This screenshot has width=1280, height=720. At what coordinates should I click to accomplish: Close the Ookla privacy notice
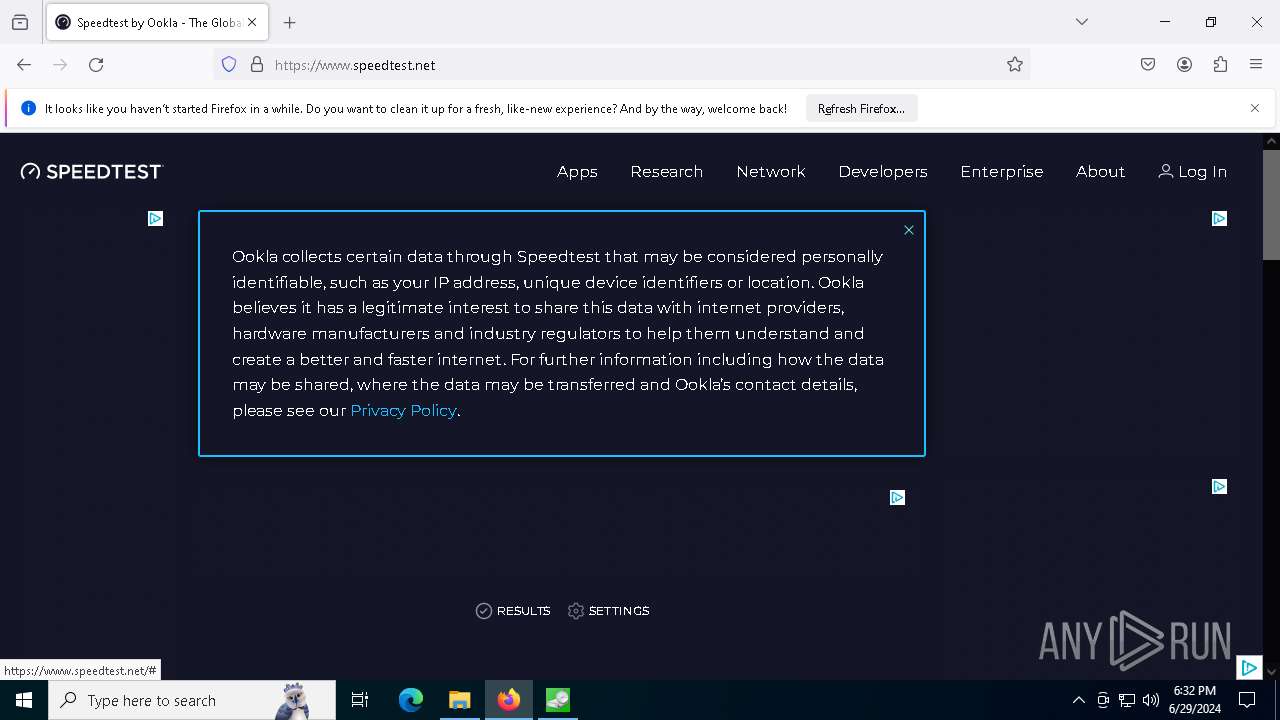coord(909,230)
